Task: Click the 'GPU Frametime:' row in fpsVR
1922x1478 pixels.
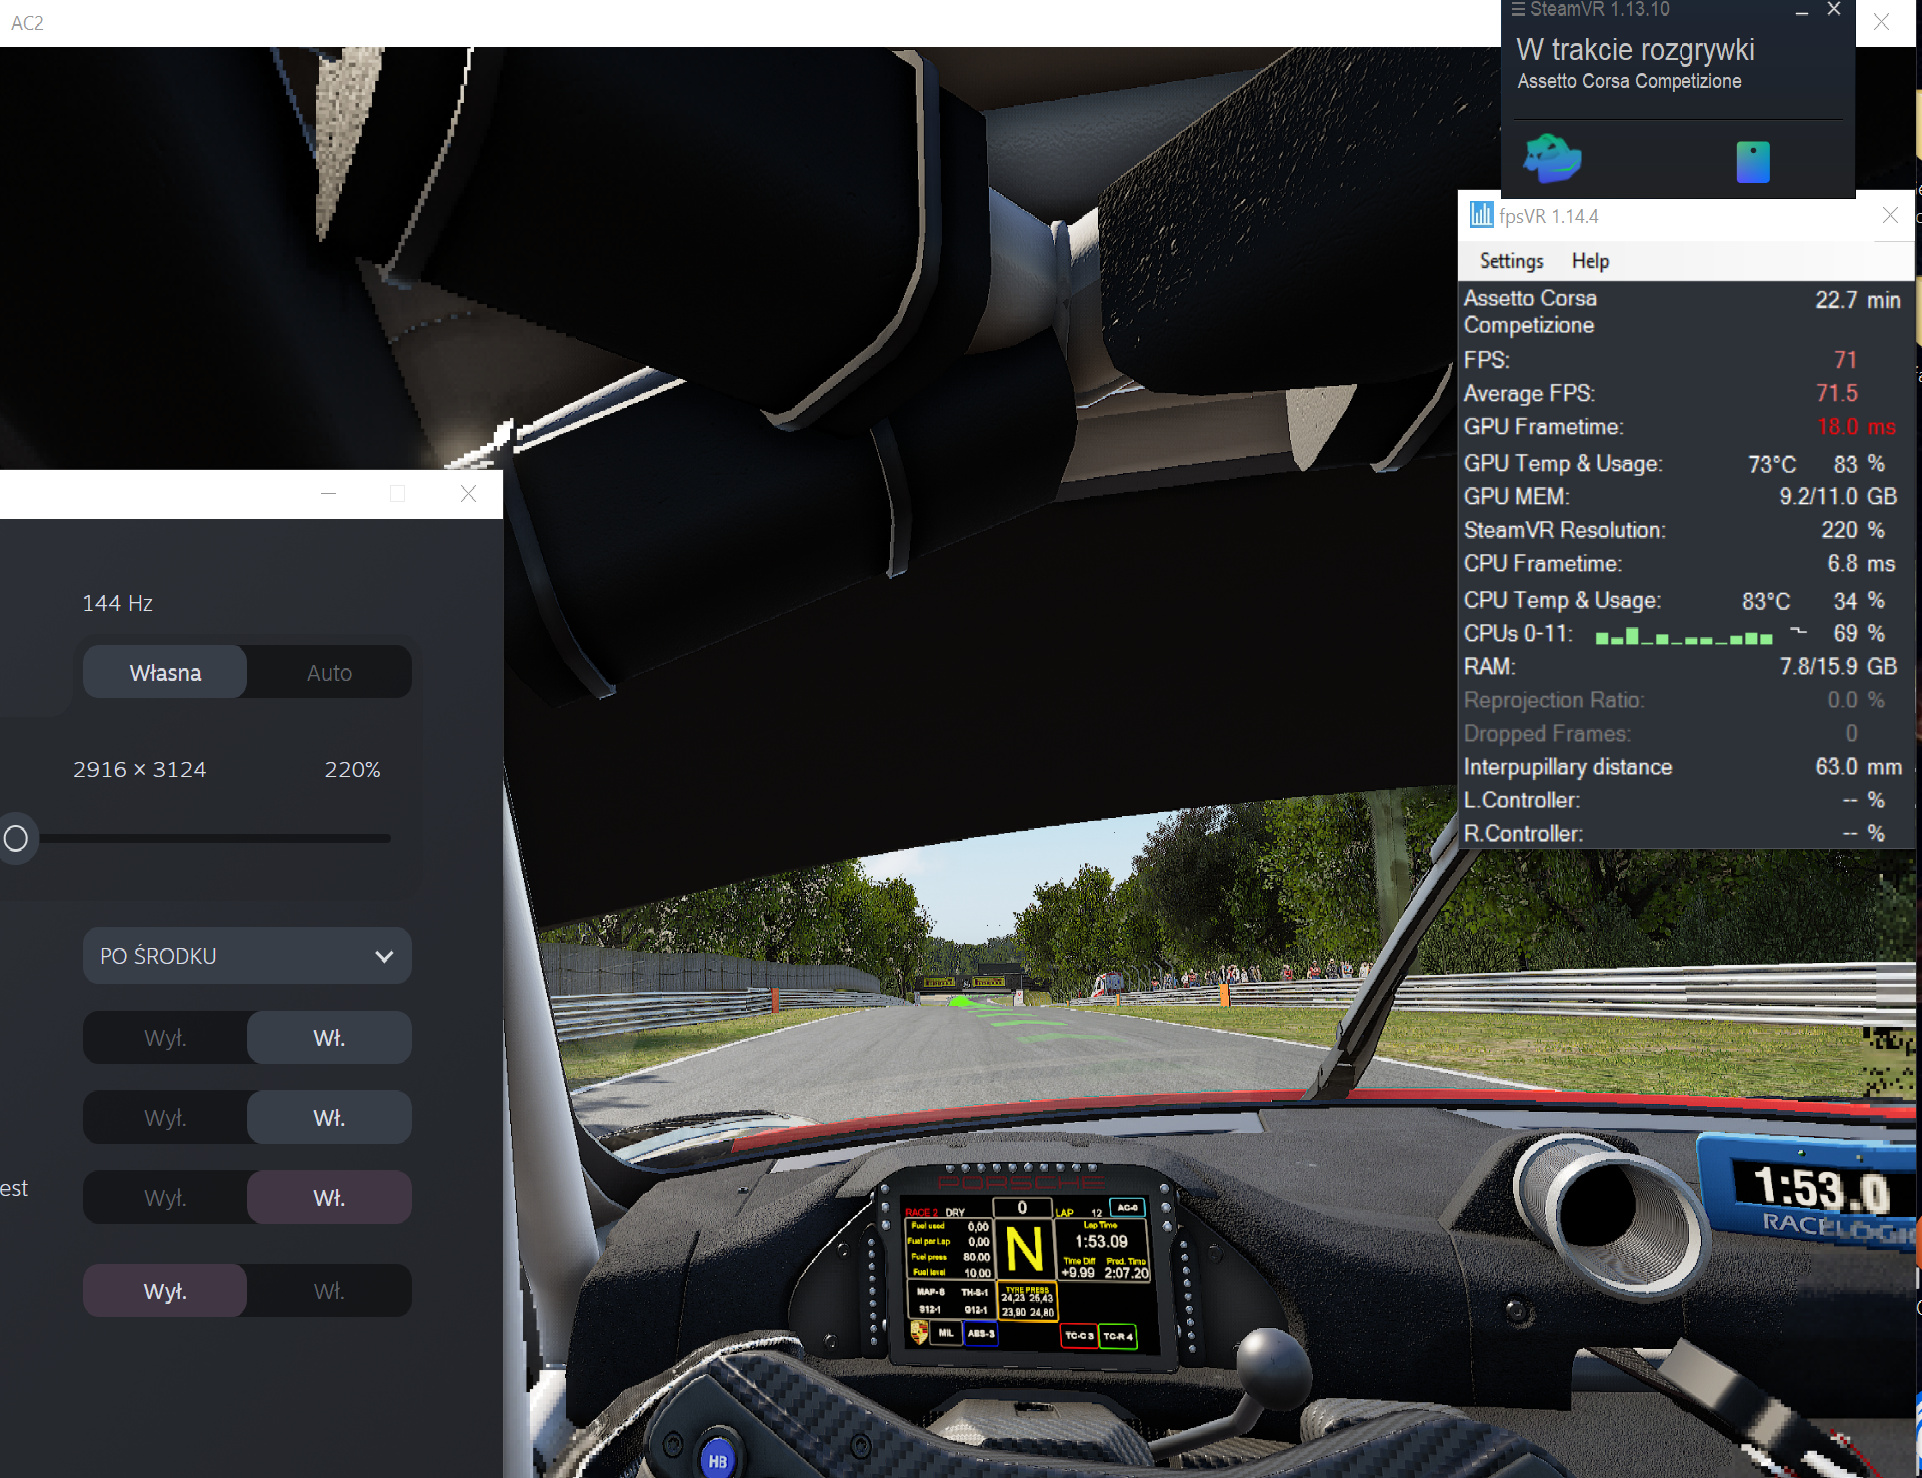Action: tap(1681, 427)
